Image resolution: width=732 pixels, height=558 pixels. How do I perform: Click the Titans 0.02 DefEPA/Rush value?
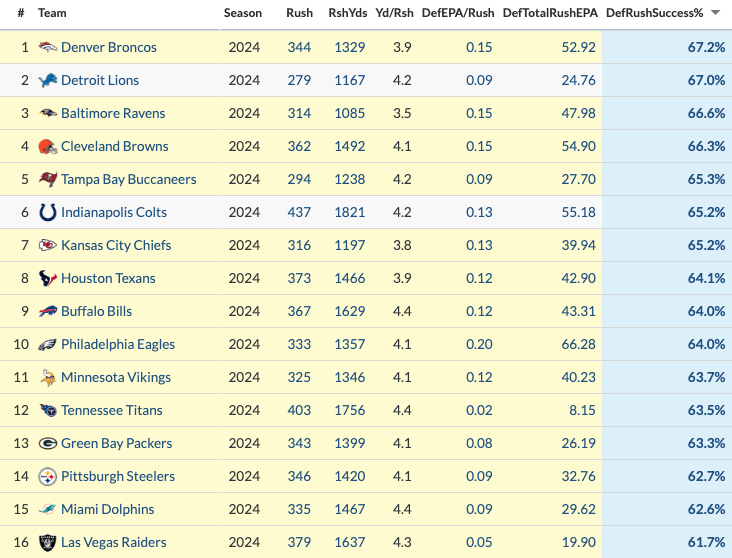(x=479, y=410)
